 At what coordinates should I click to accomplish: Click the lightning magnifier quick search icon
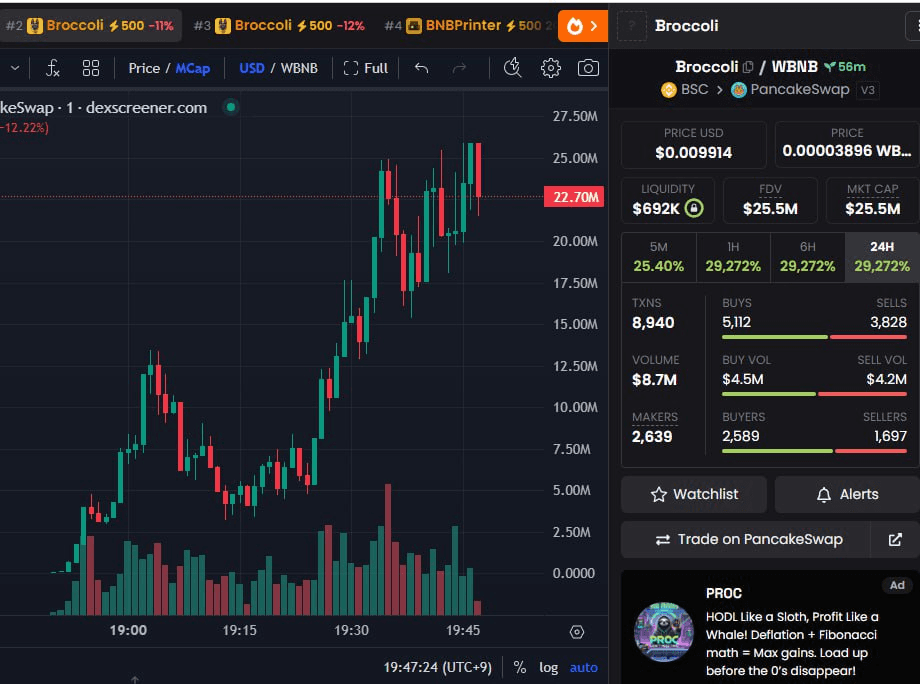point(512,68)
